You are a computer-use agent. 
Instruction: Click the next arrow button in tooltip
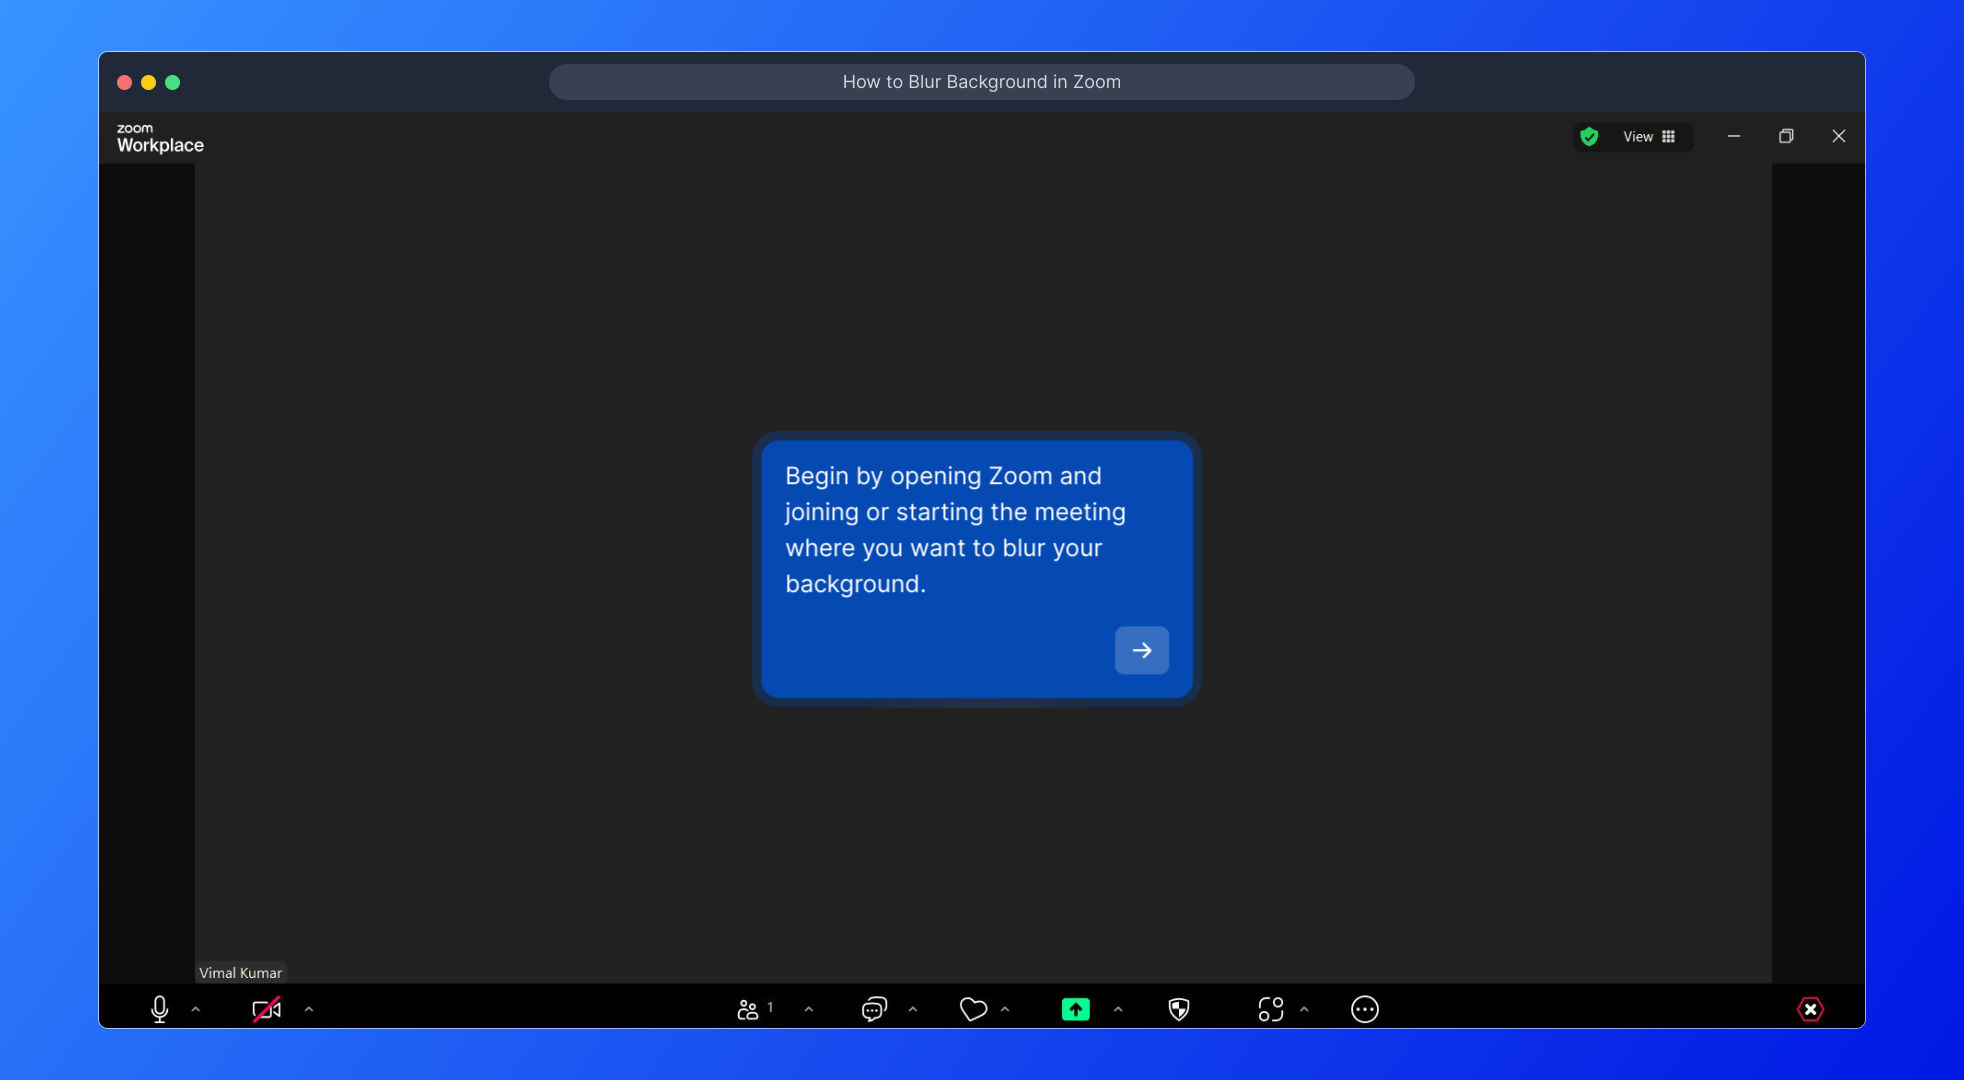[x=1141, y=650]
